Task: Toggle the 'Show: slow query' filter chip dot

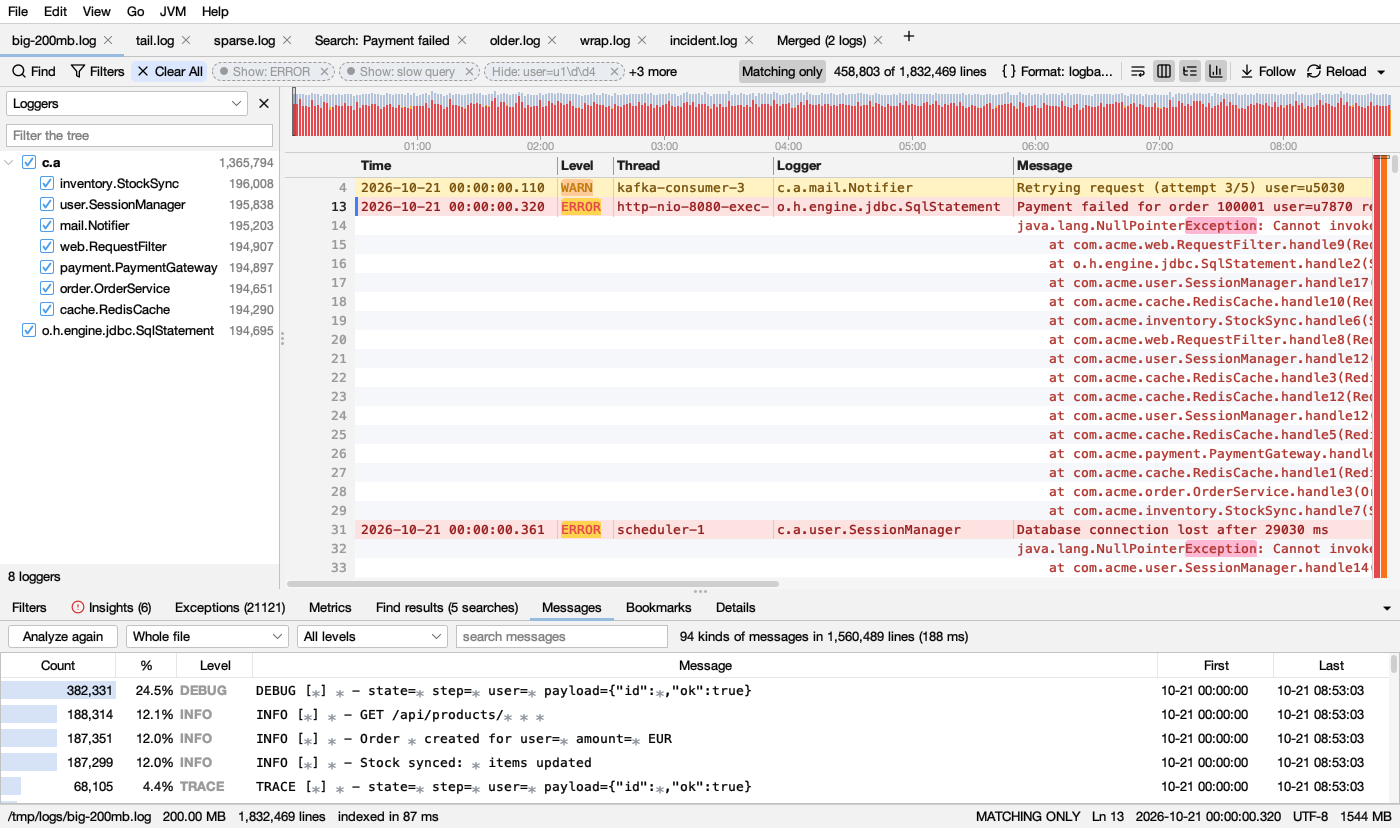Action: (x=351, y=72)
